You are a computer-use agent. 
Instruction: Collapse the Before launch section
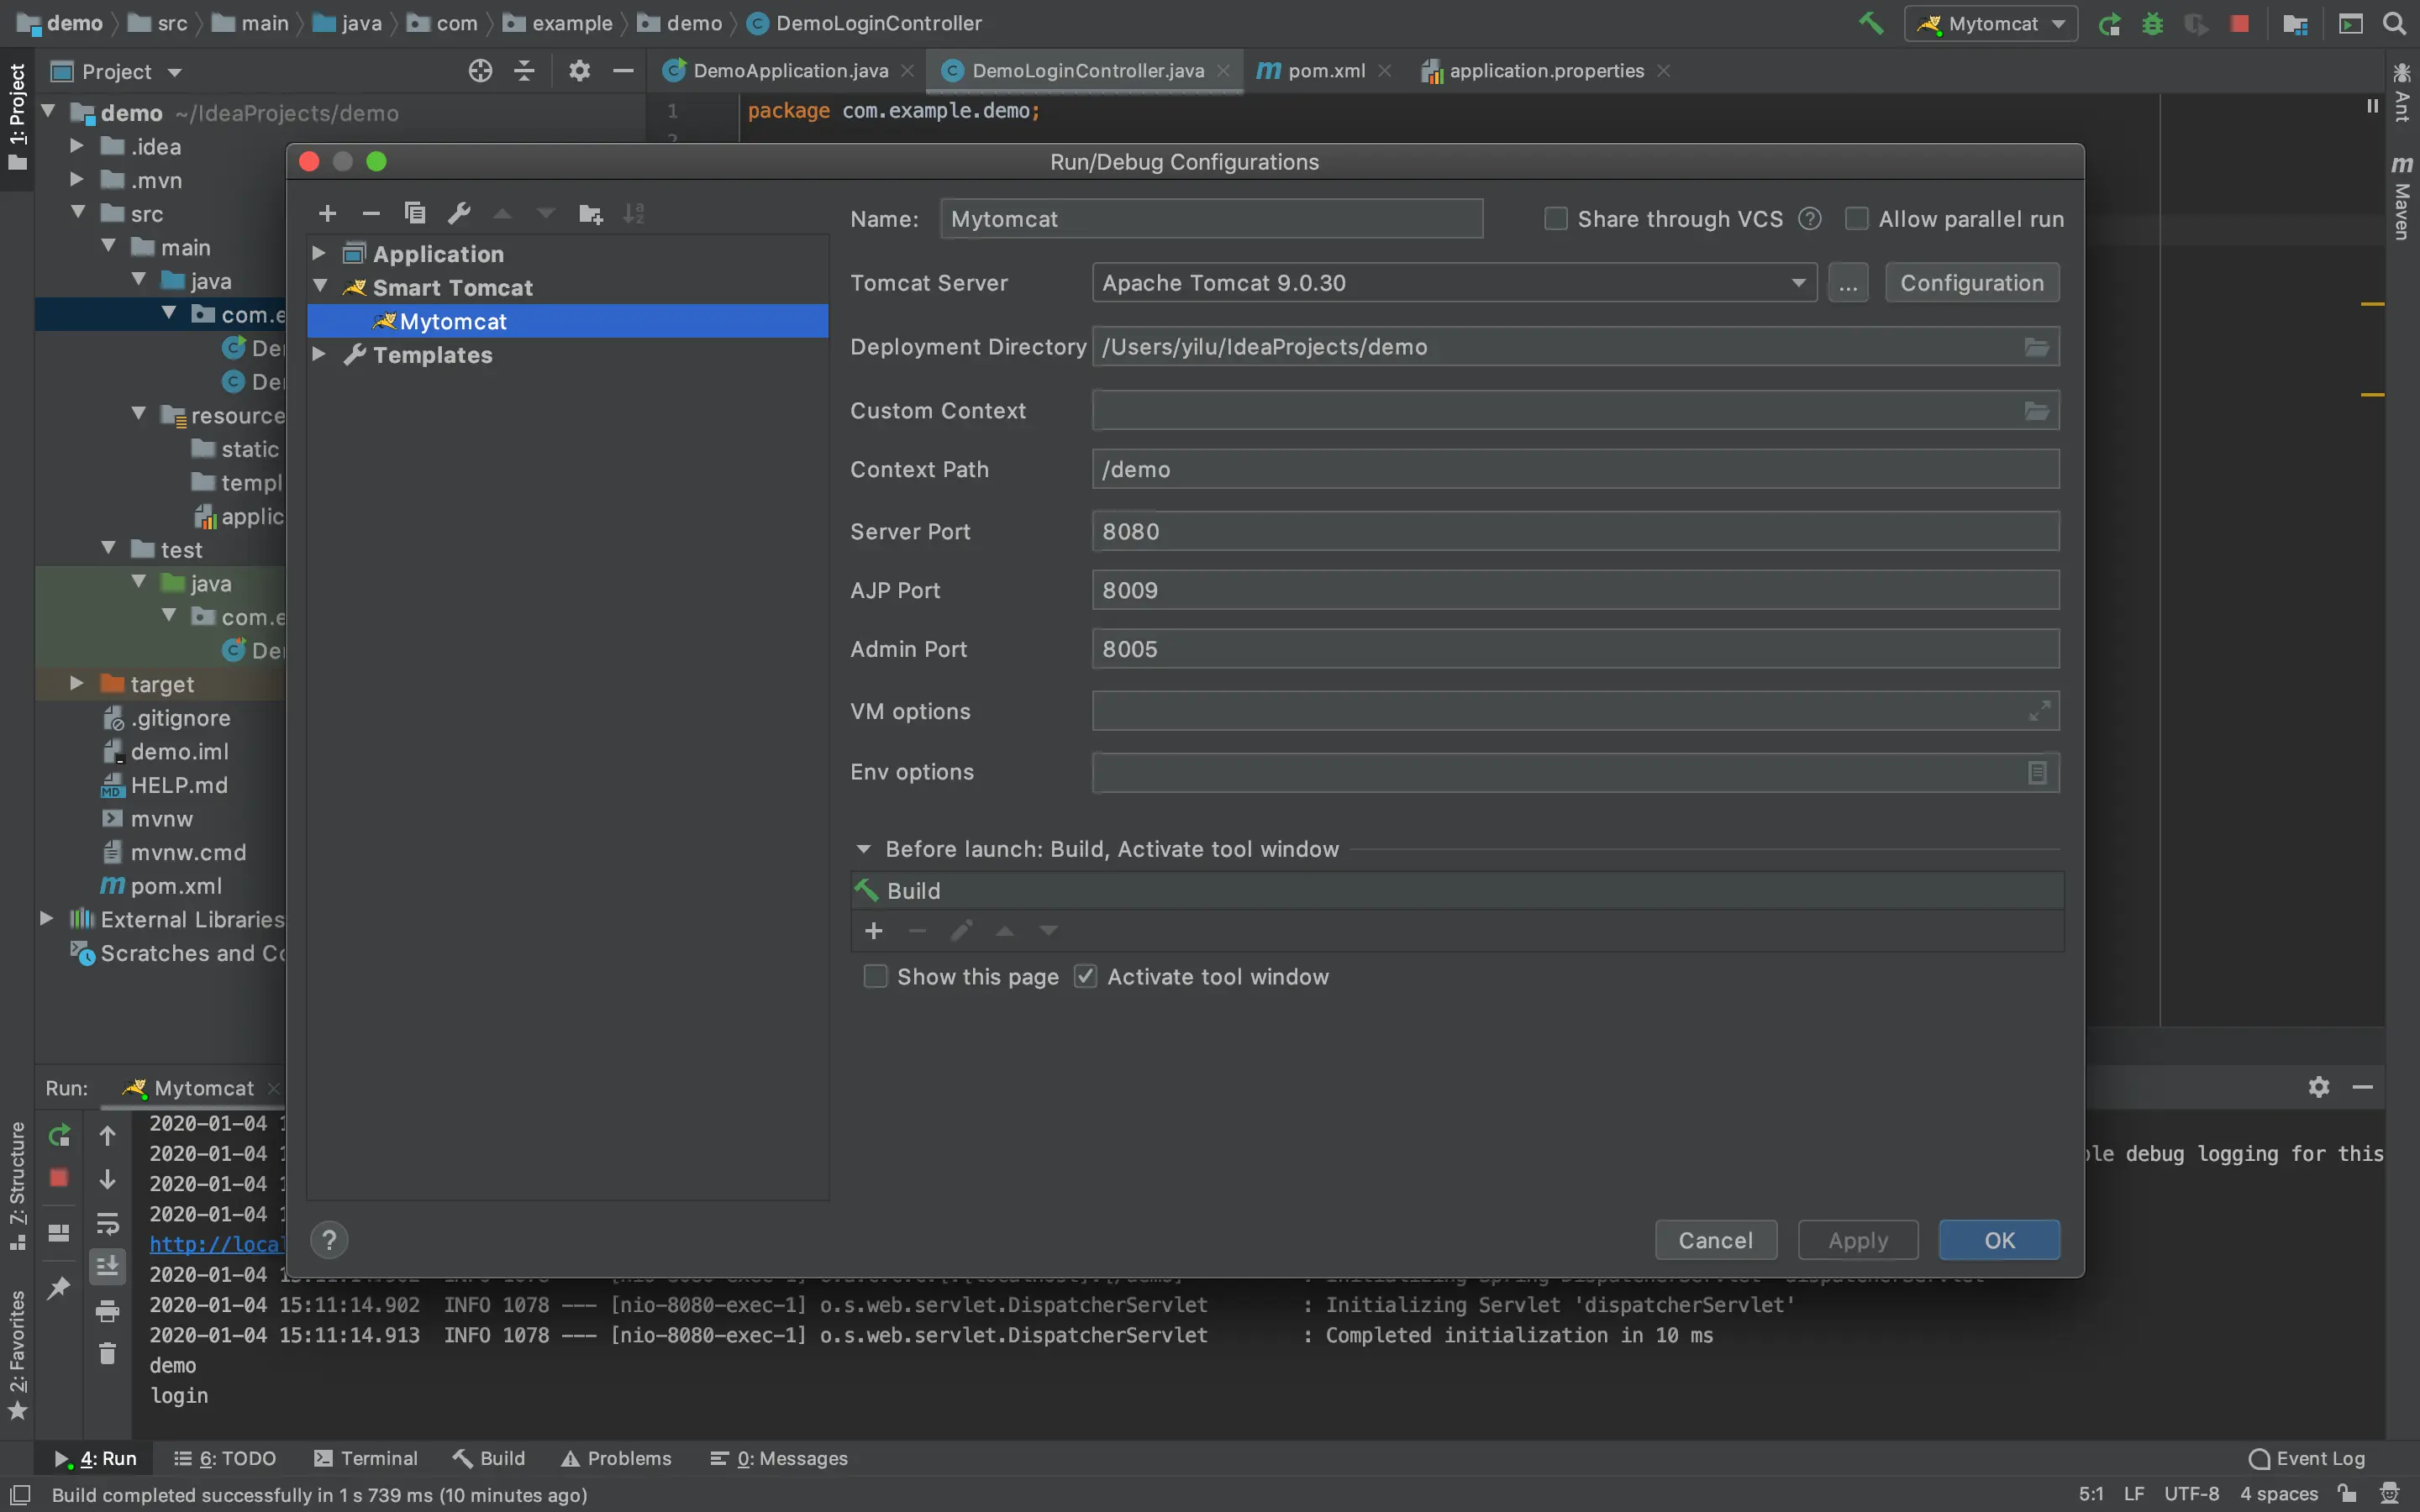coord(863,849)
